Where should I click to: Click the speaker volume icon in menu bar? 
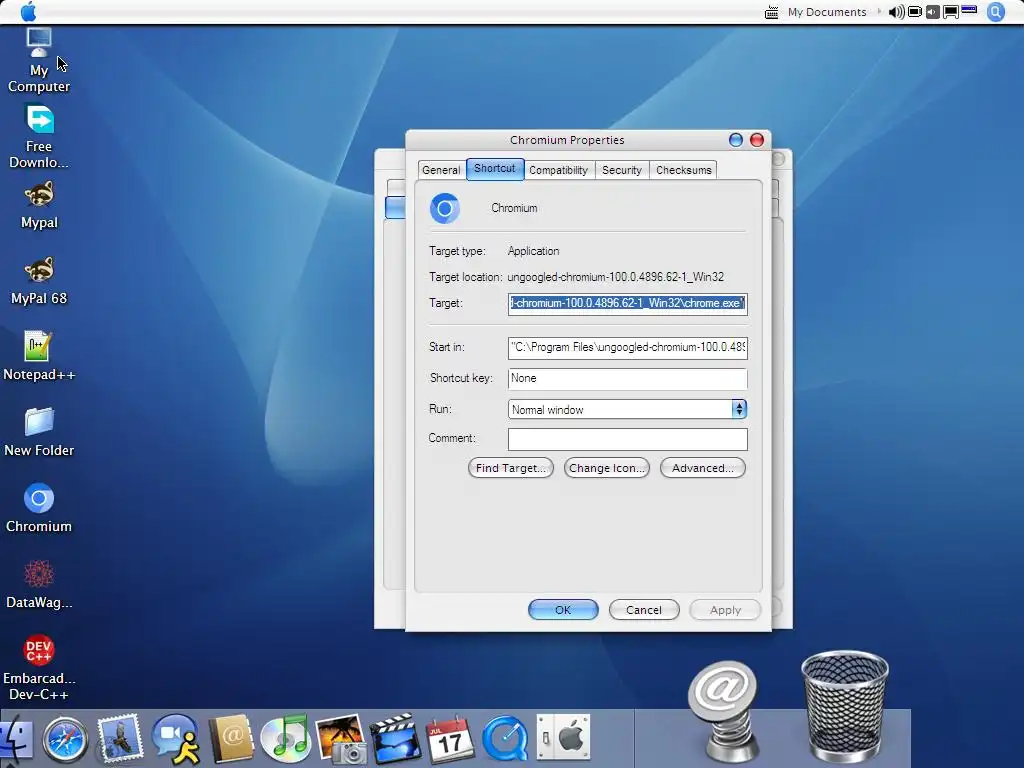click(x=897, y=12)
